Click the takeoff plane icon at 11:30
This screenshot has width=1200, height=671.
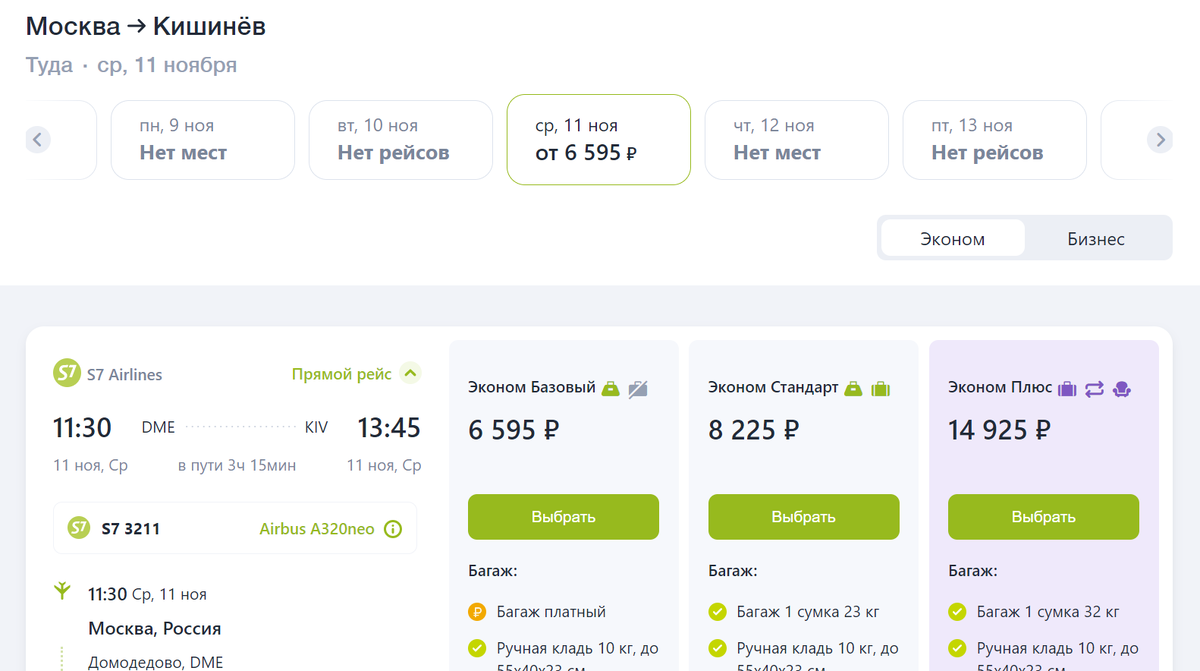click(x=63, y=592)
